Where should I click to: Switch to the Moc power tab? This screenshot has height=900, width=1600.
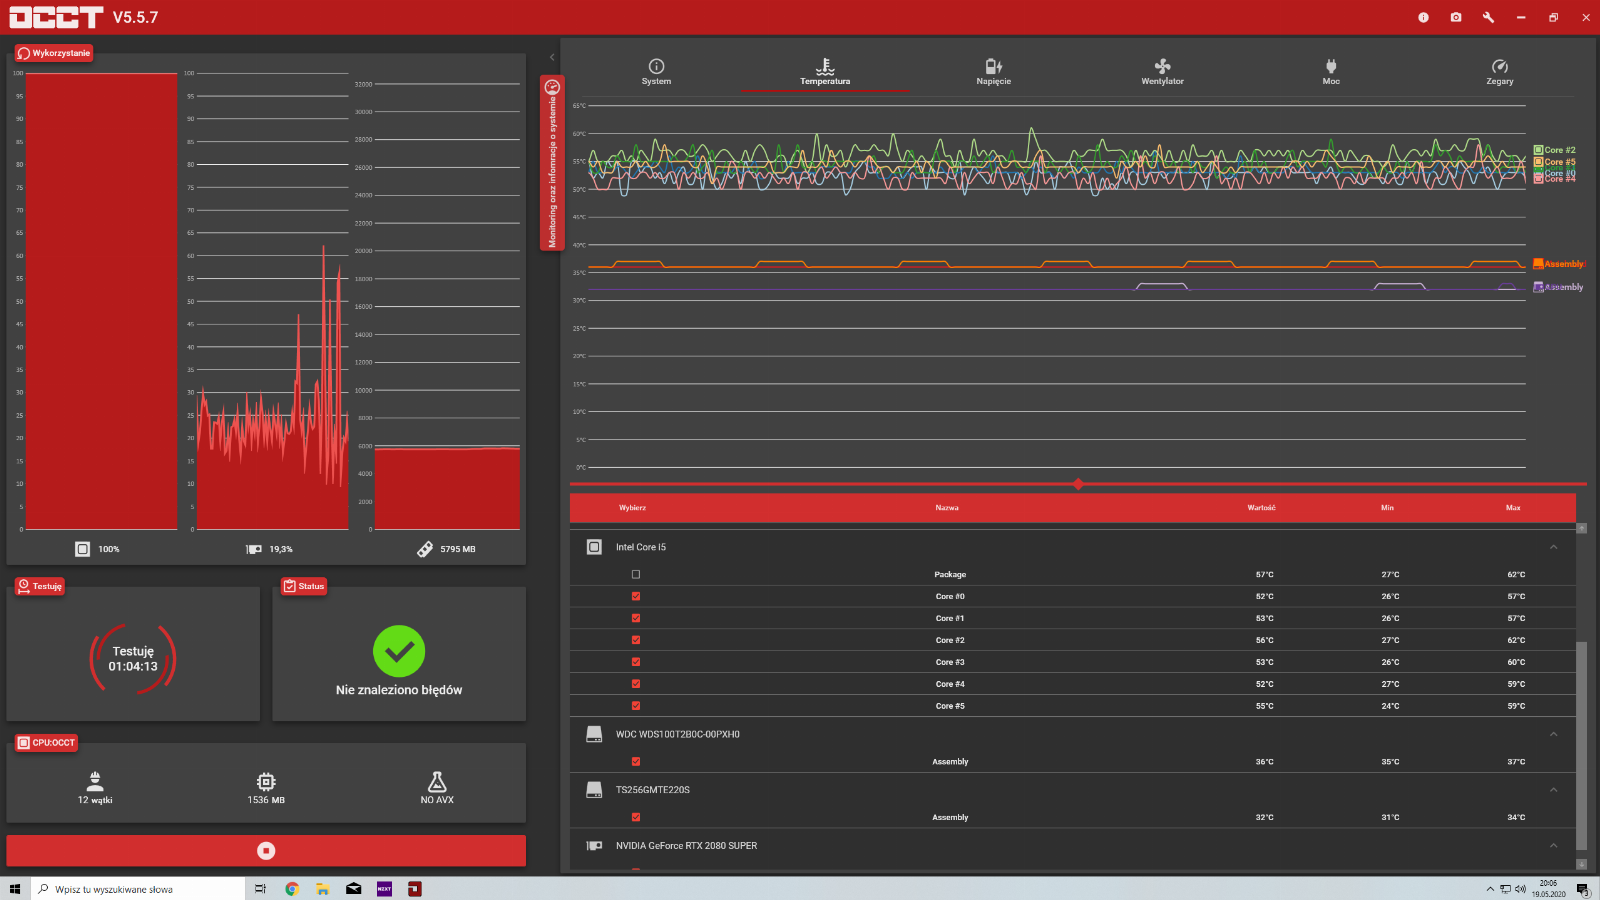1331,72
